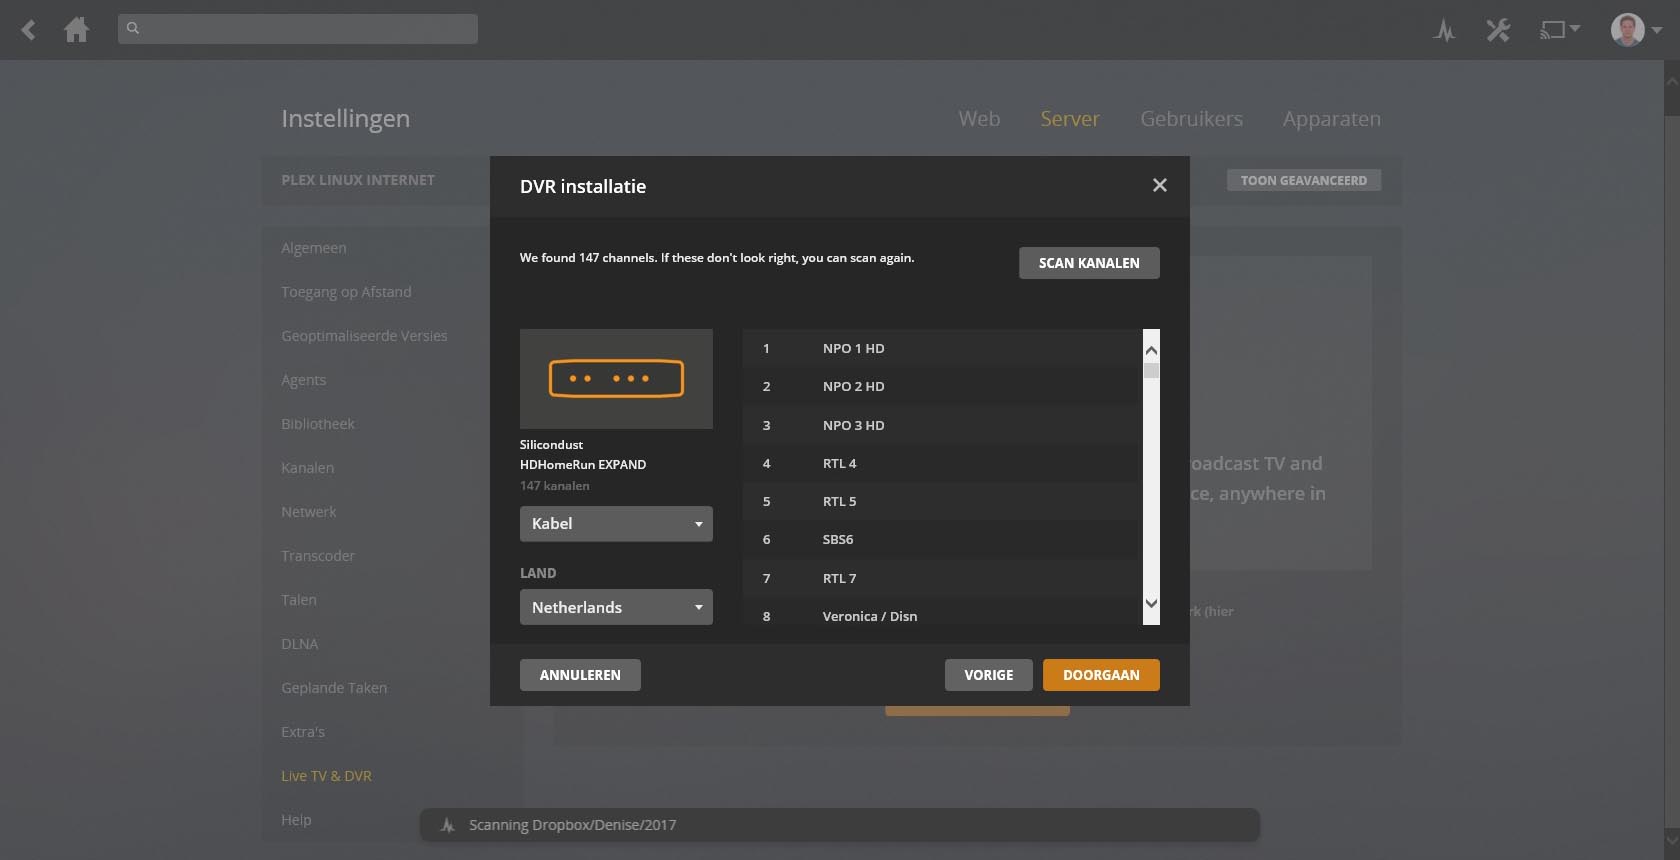Click the scrollbar down arrow in channel list
Screen dimensions: 1680x860
[x=1151, y=603]
